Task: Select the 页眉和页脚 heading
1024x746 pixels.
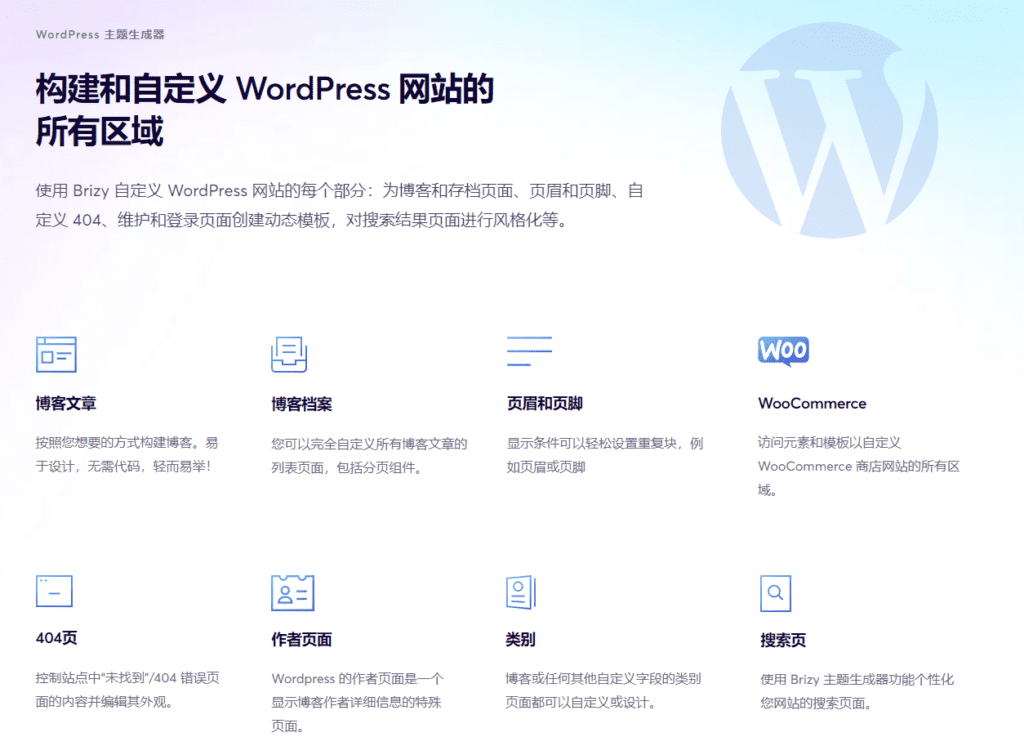Action: click(x=545, y=404)
